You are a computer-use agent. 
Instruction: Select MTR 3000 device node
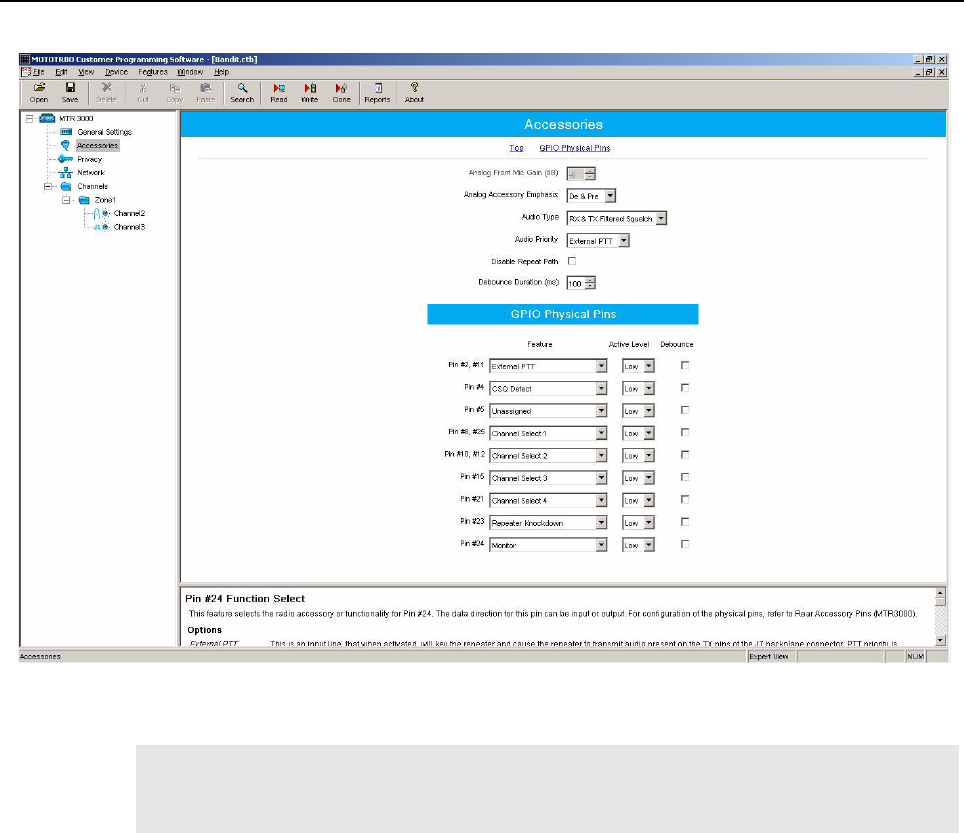76,118
